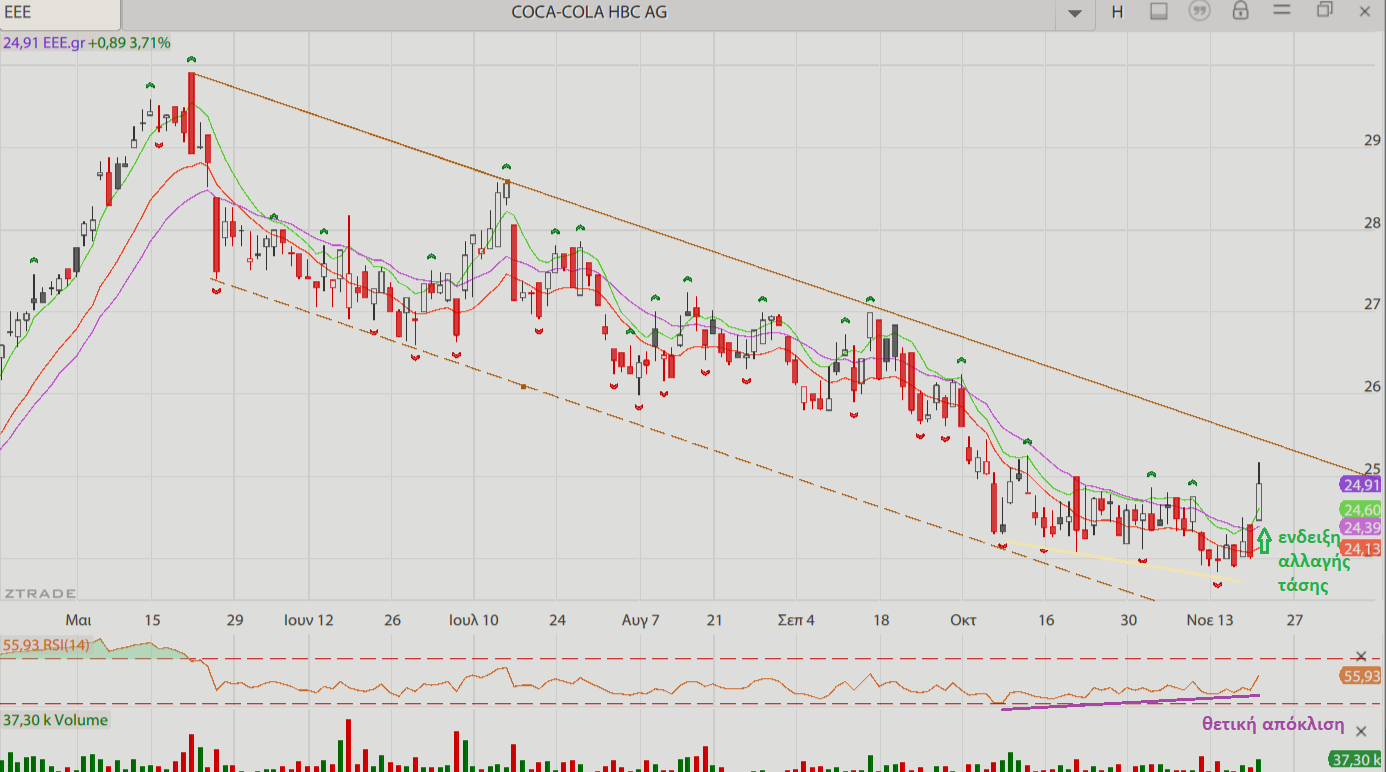Click the red 24,13 moving average tag
This screenshot has width=1386, height=772.
[1361, 549]
